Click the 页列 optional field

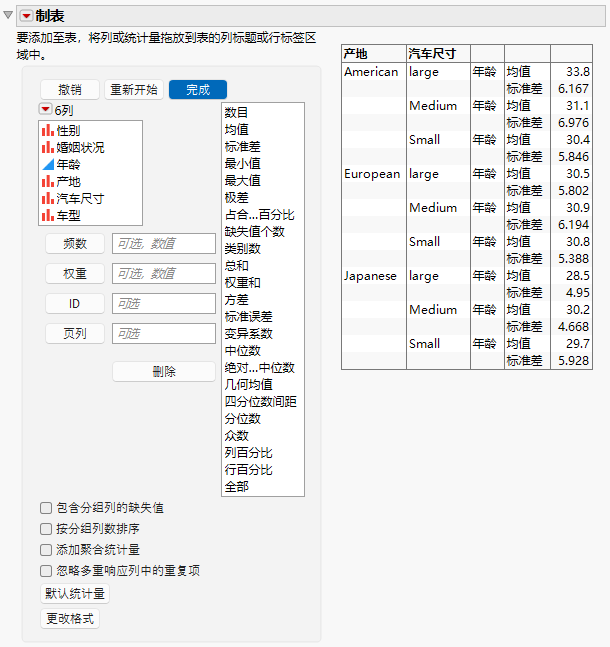coord(164,333)
